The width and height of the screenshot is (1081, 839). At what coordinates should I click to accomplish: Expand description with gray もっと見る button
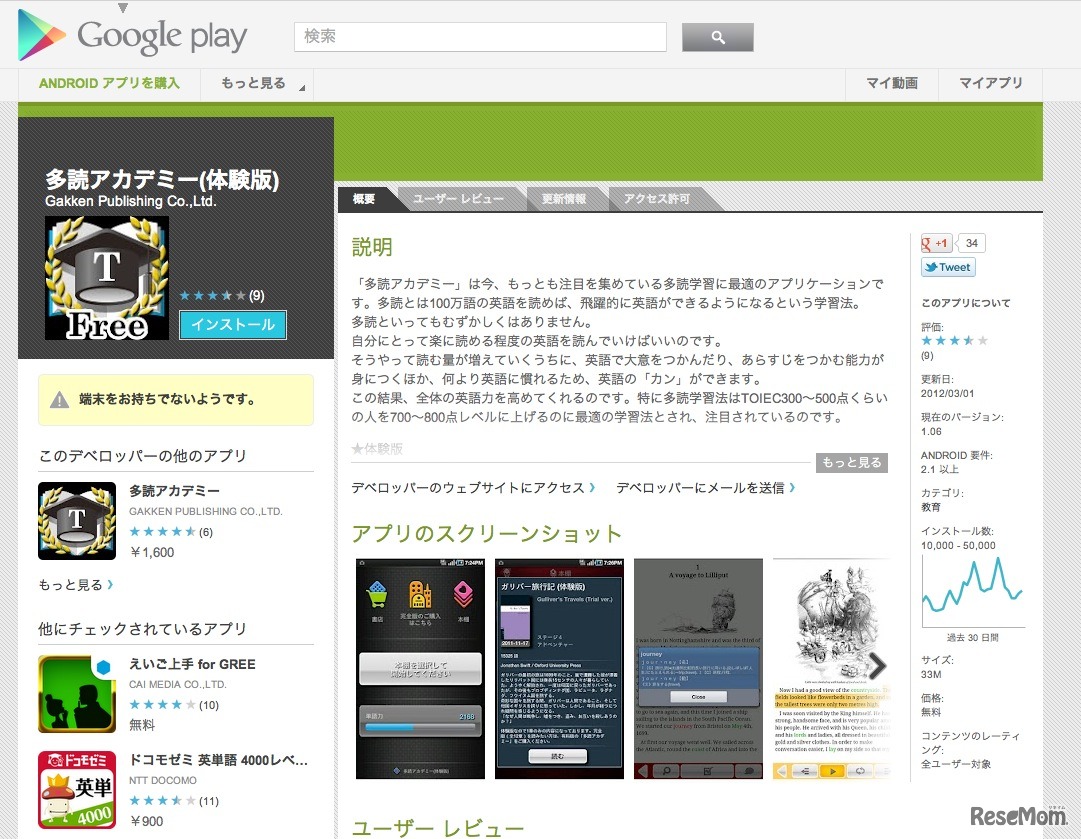point(851,462)
